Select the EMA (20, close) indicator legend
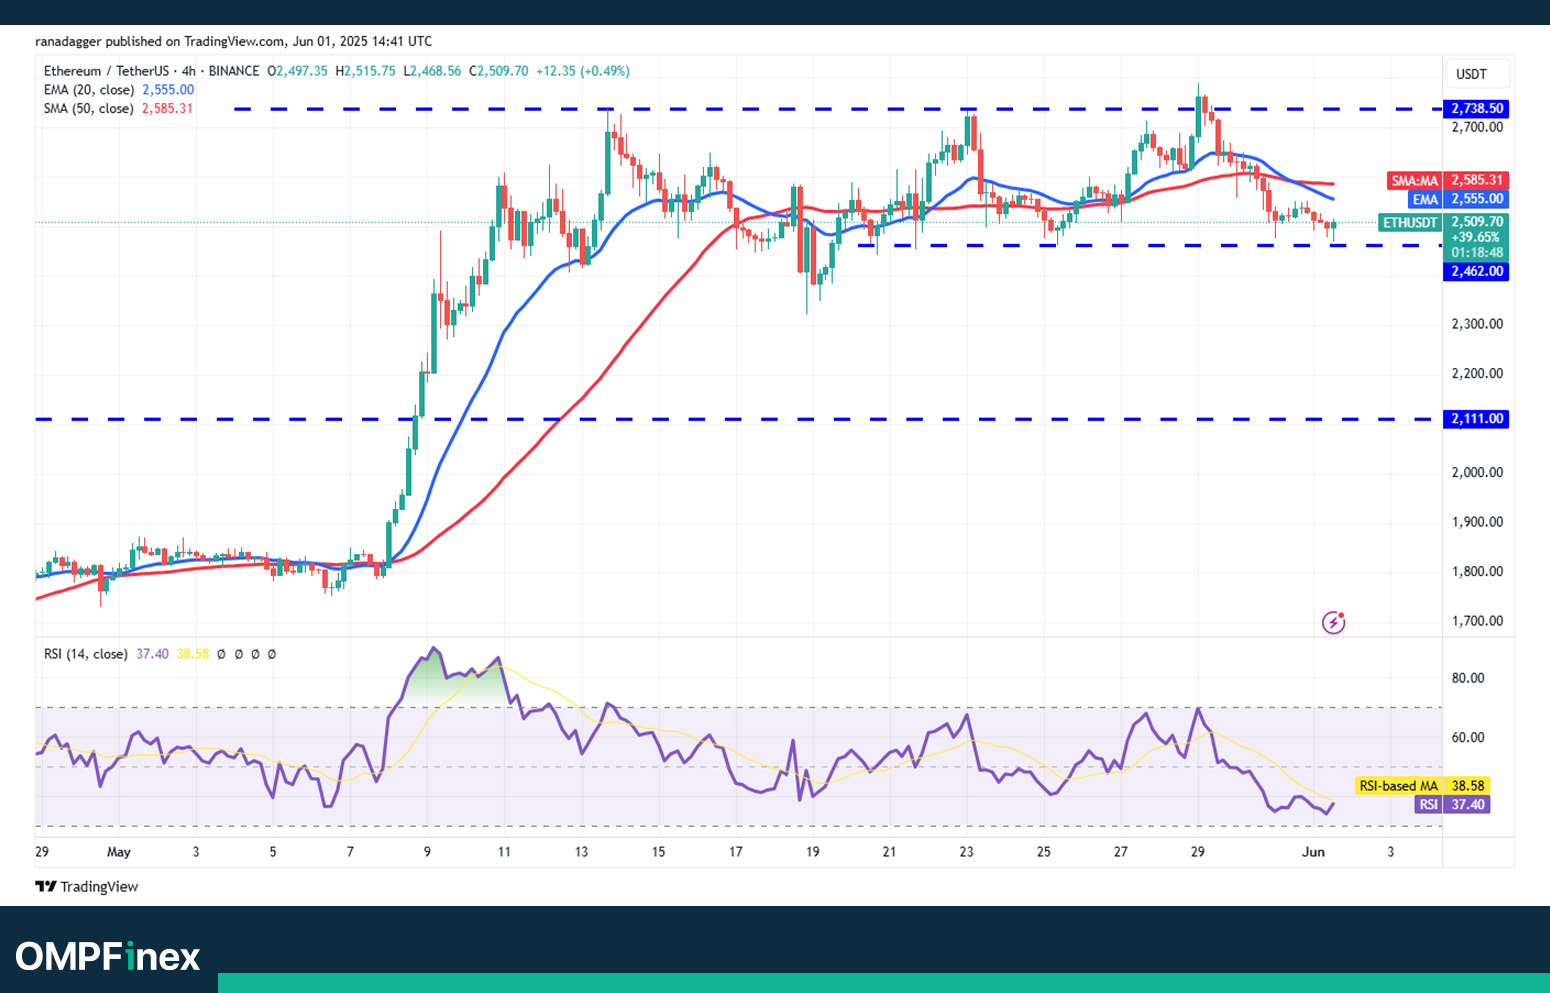The height and width of the screenshot is (993, 1550). click(x=89, y=90)
